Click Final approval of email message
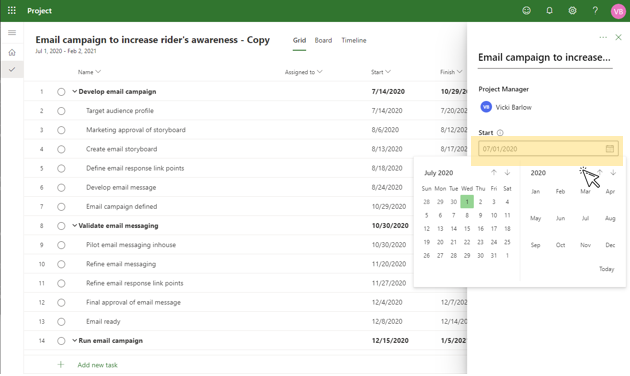 pos(133,302)
